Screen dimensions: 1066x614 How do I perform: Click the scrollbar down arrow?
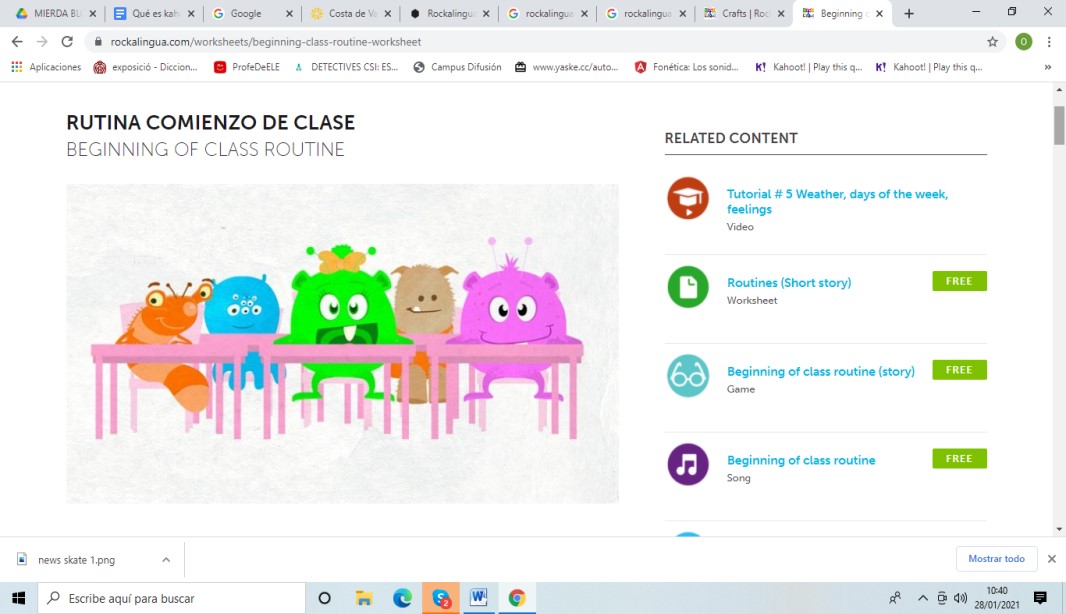tap(1059, 529)
